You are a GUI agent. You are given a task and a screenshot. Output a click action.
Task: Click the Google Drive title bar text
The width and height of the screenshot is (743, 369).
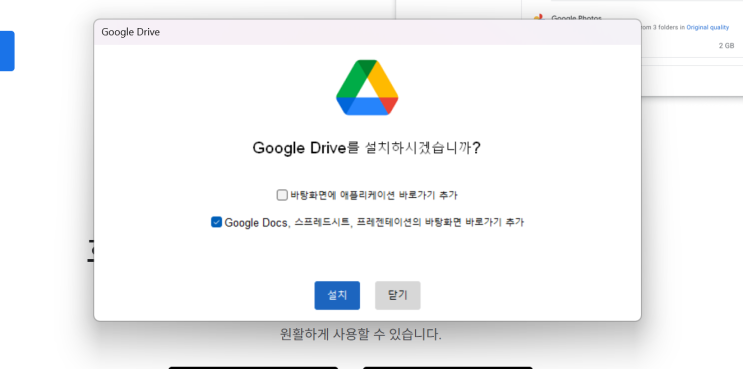point(130,32)
